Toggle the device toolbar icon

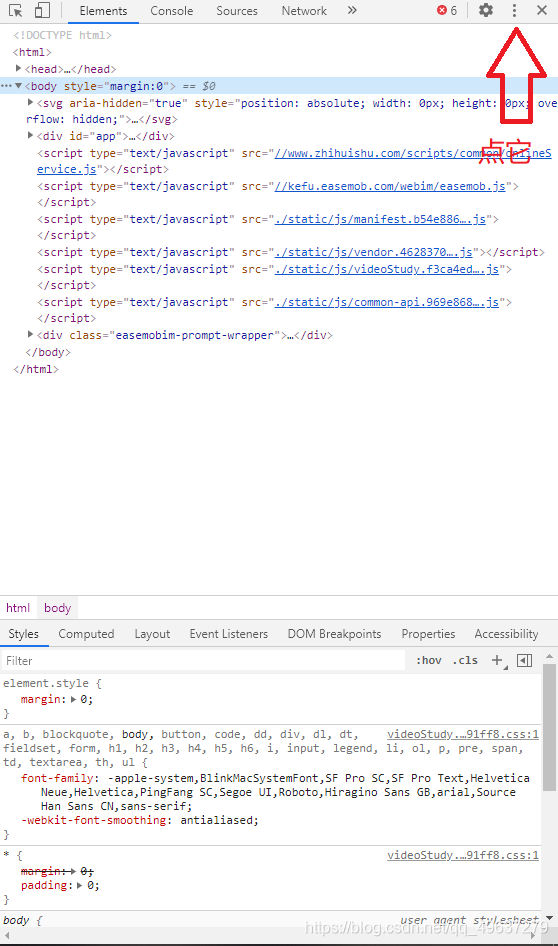pos(42,10)
